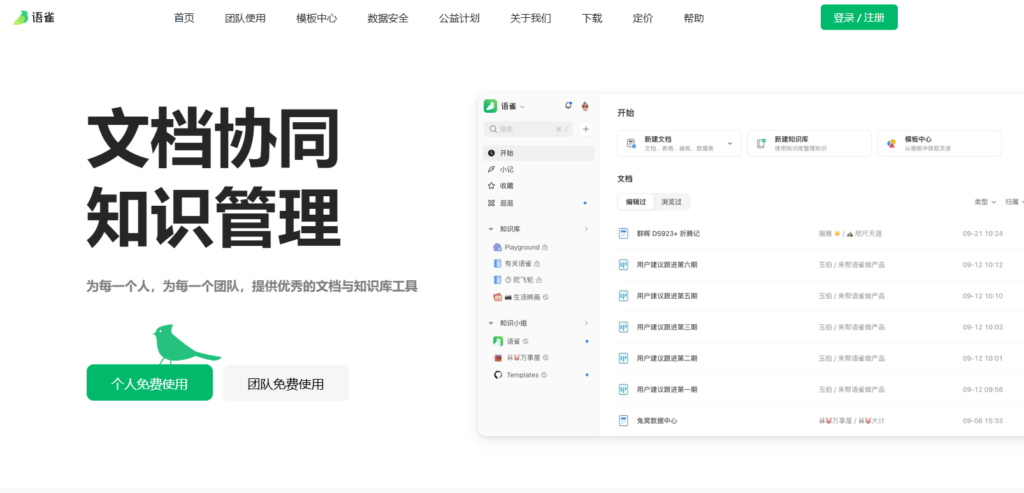
Task: Click the 模板中心 card in the app preview
Action: point(939,143)
